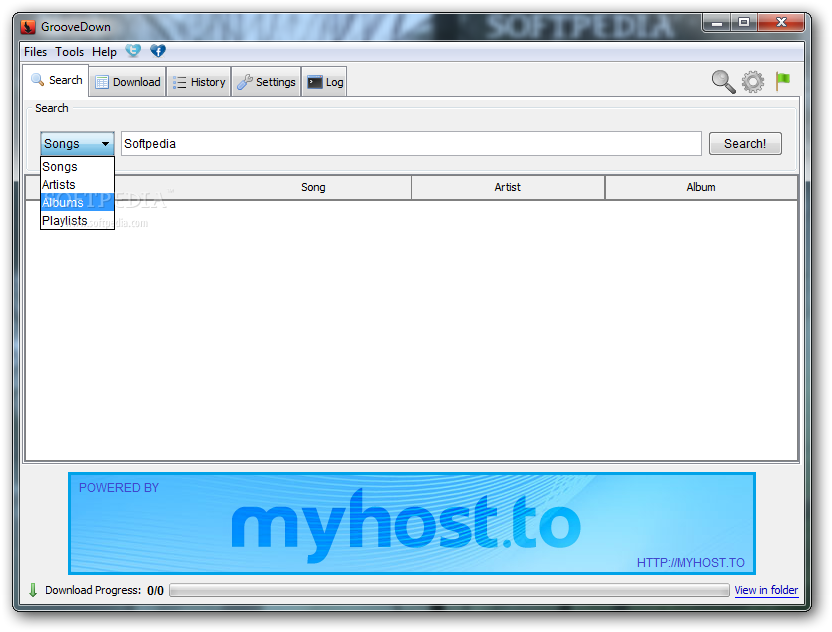
Task: Open the Help menu
Action: pos(104,52)
